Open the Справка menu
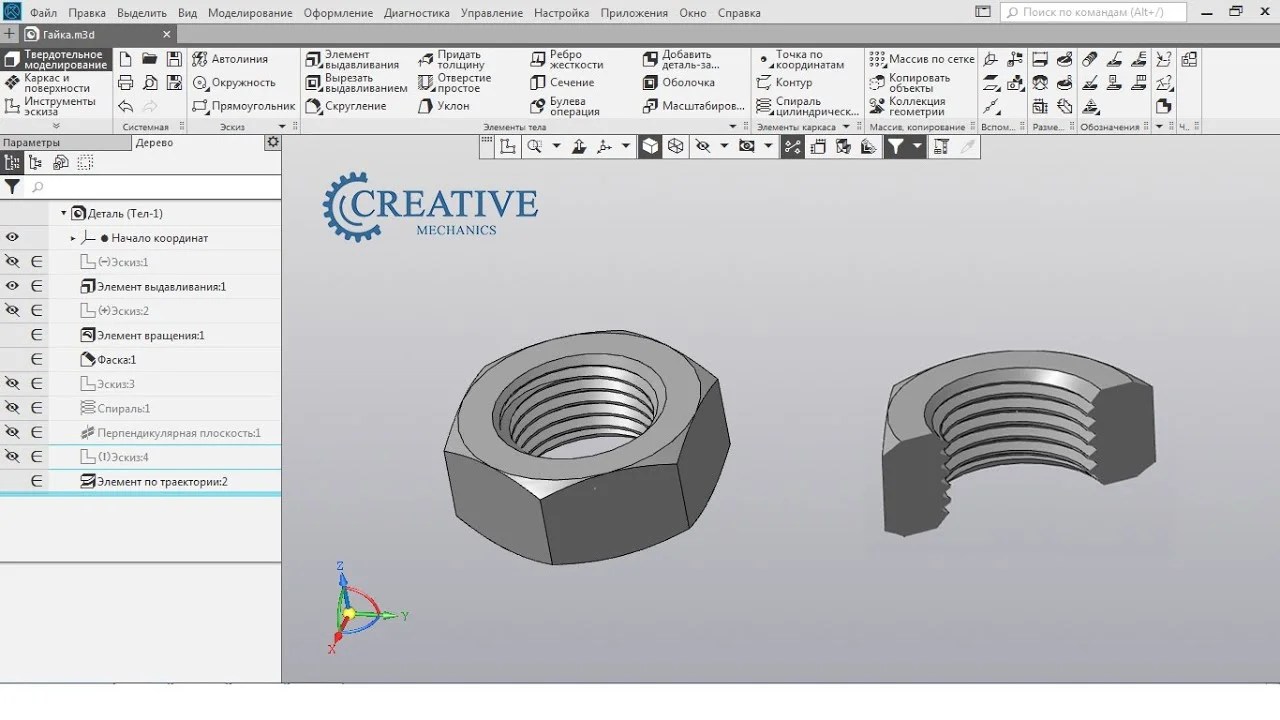 739,13
